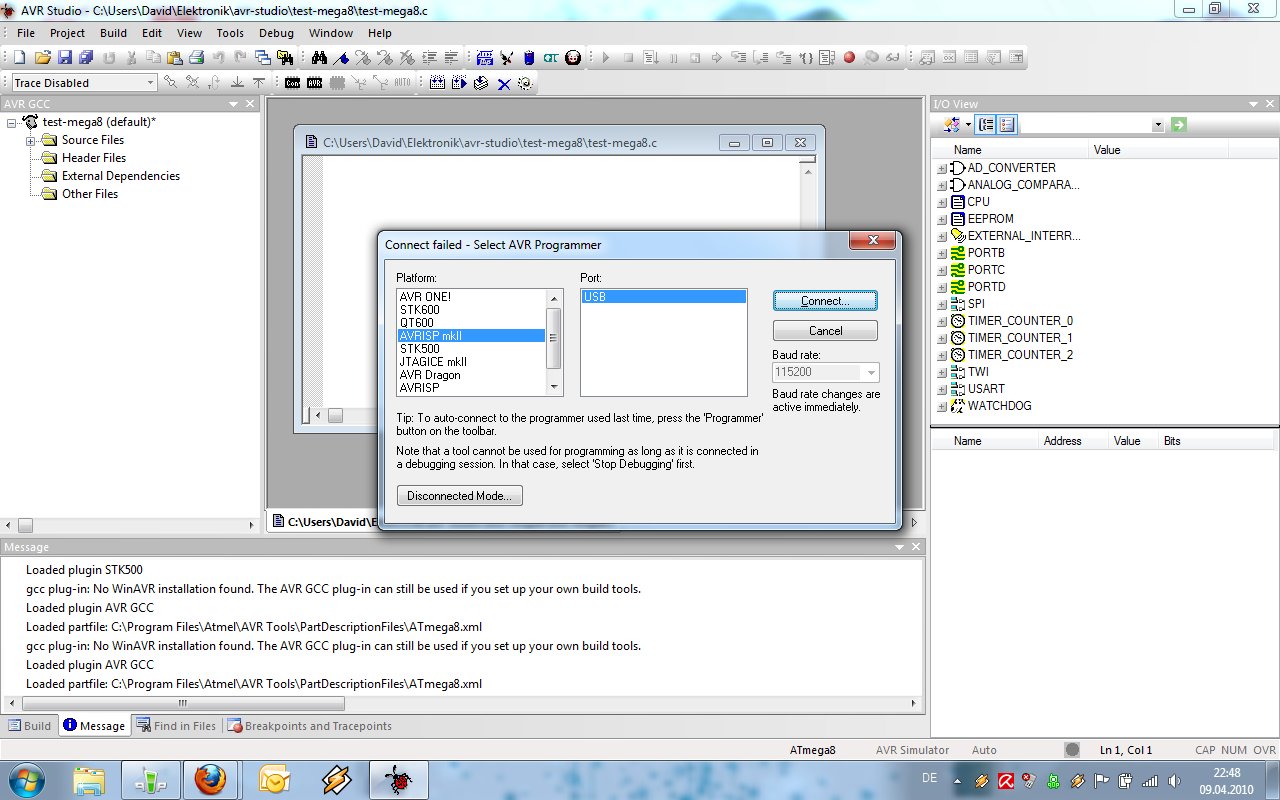Expand the PORTB node in I/O View
1280x800 pixels.
(941, 253)
